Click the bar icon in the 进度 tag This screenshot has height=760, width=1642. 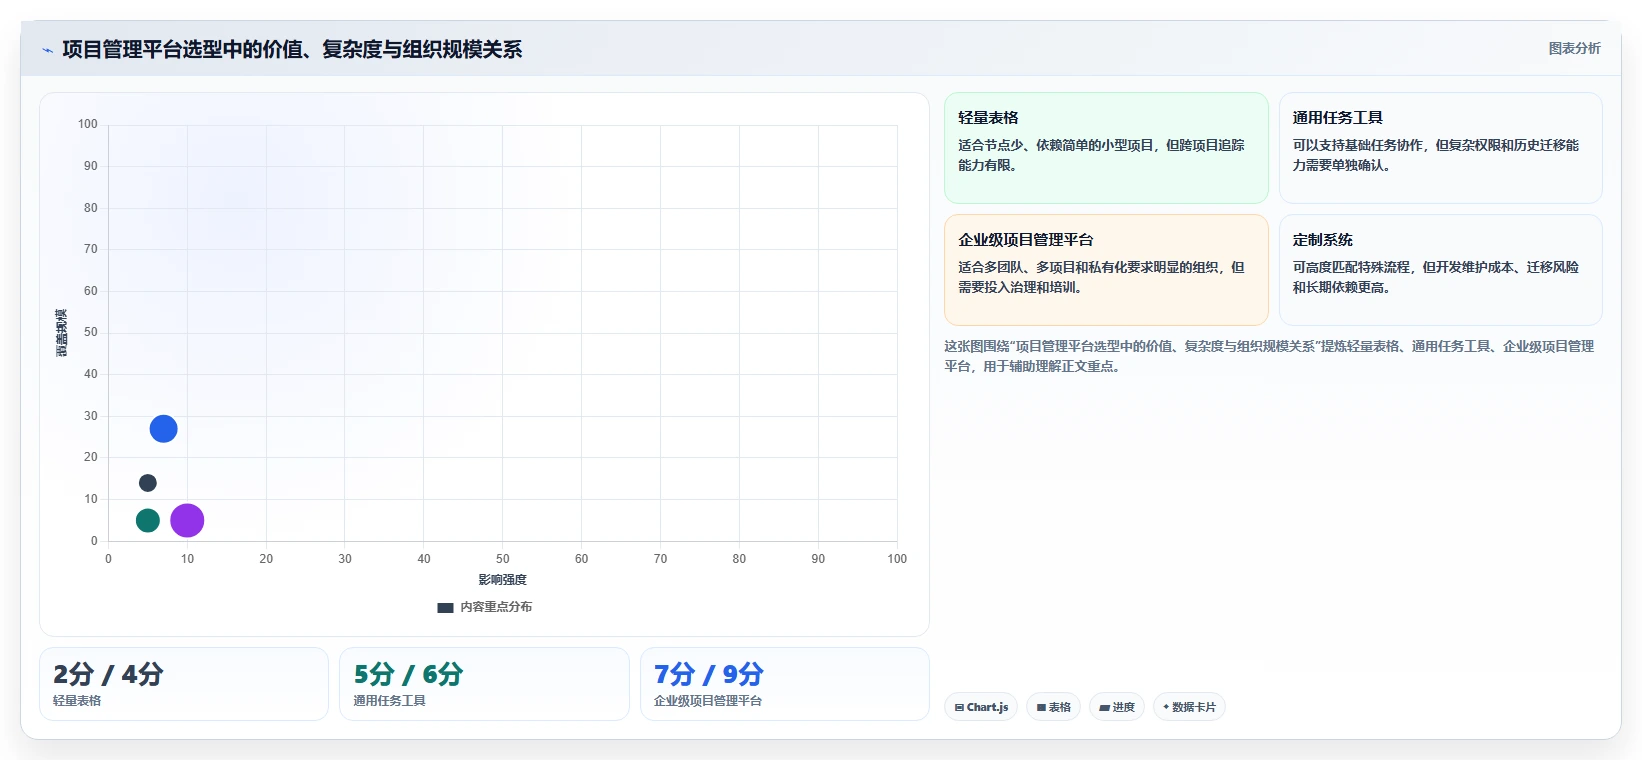click(x=1104, y=707)
